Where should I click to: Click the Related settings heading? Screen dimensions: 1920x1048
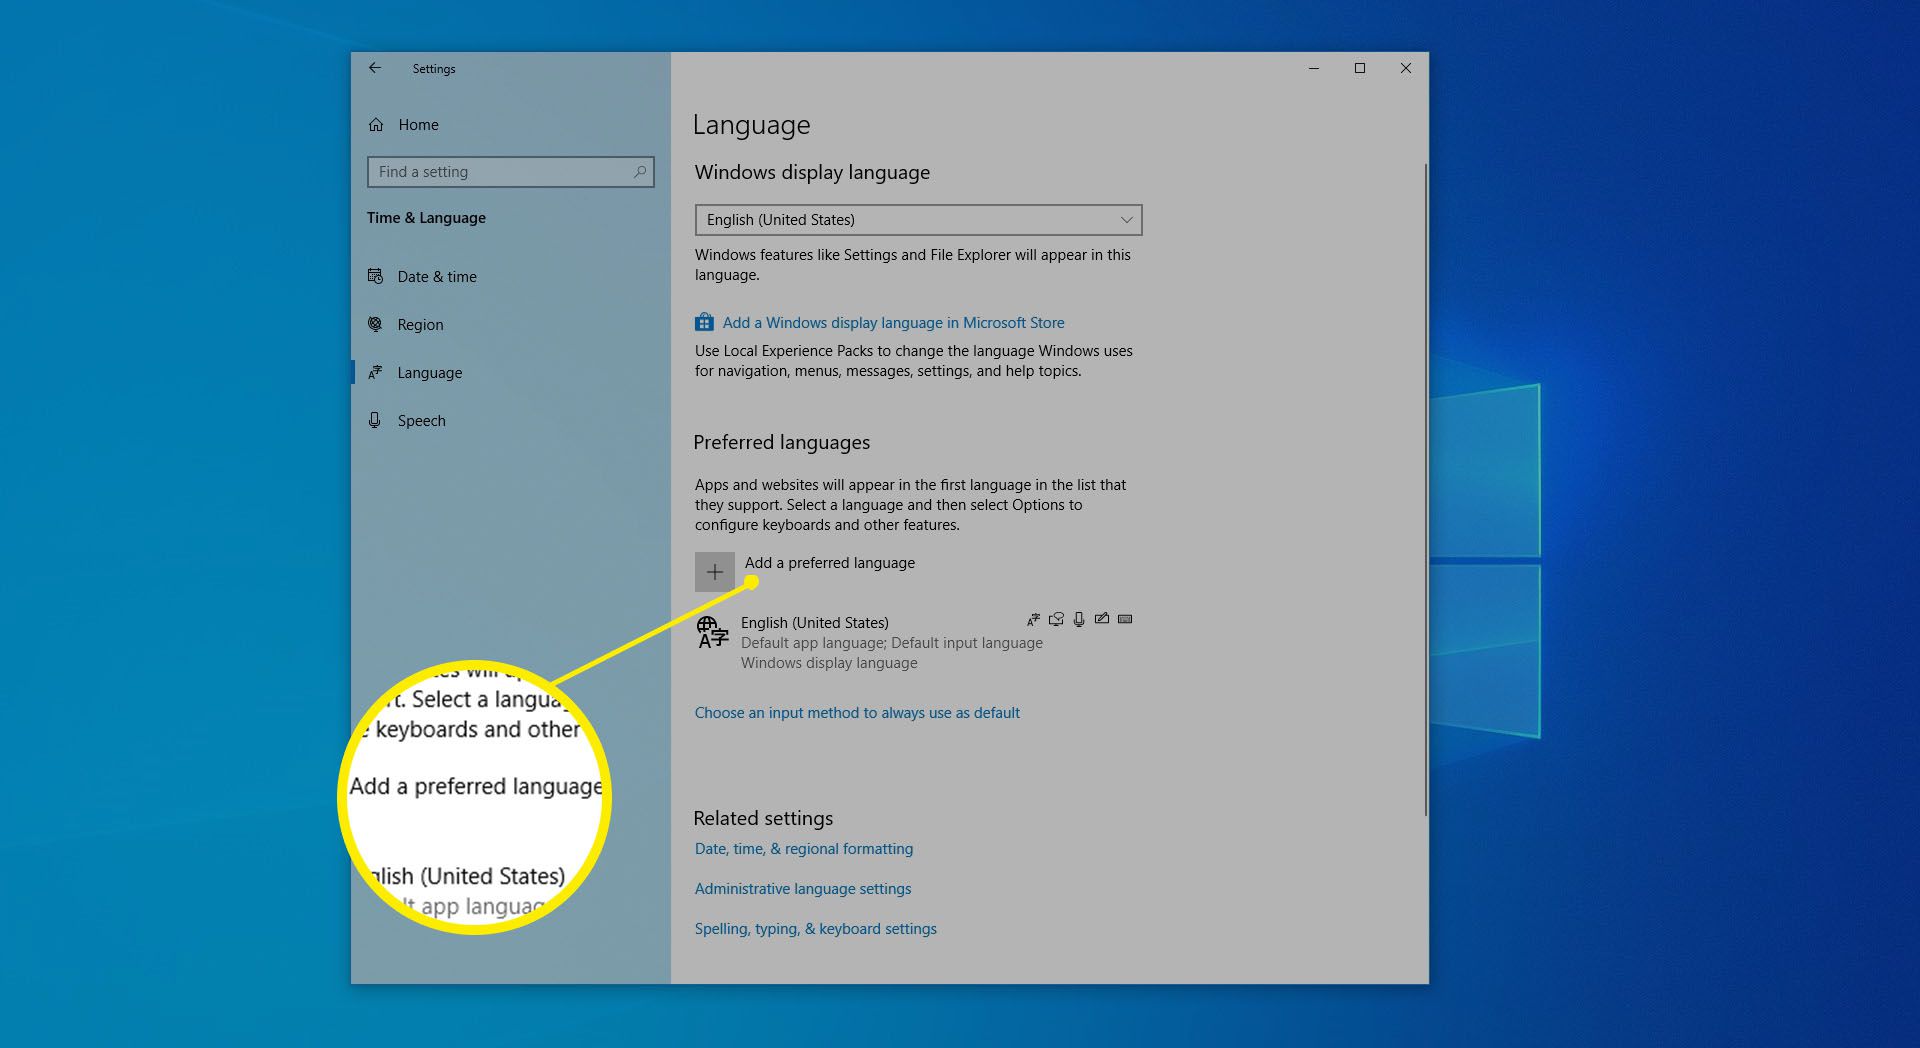(x=763, y=818)
